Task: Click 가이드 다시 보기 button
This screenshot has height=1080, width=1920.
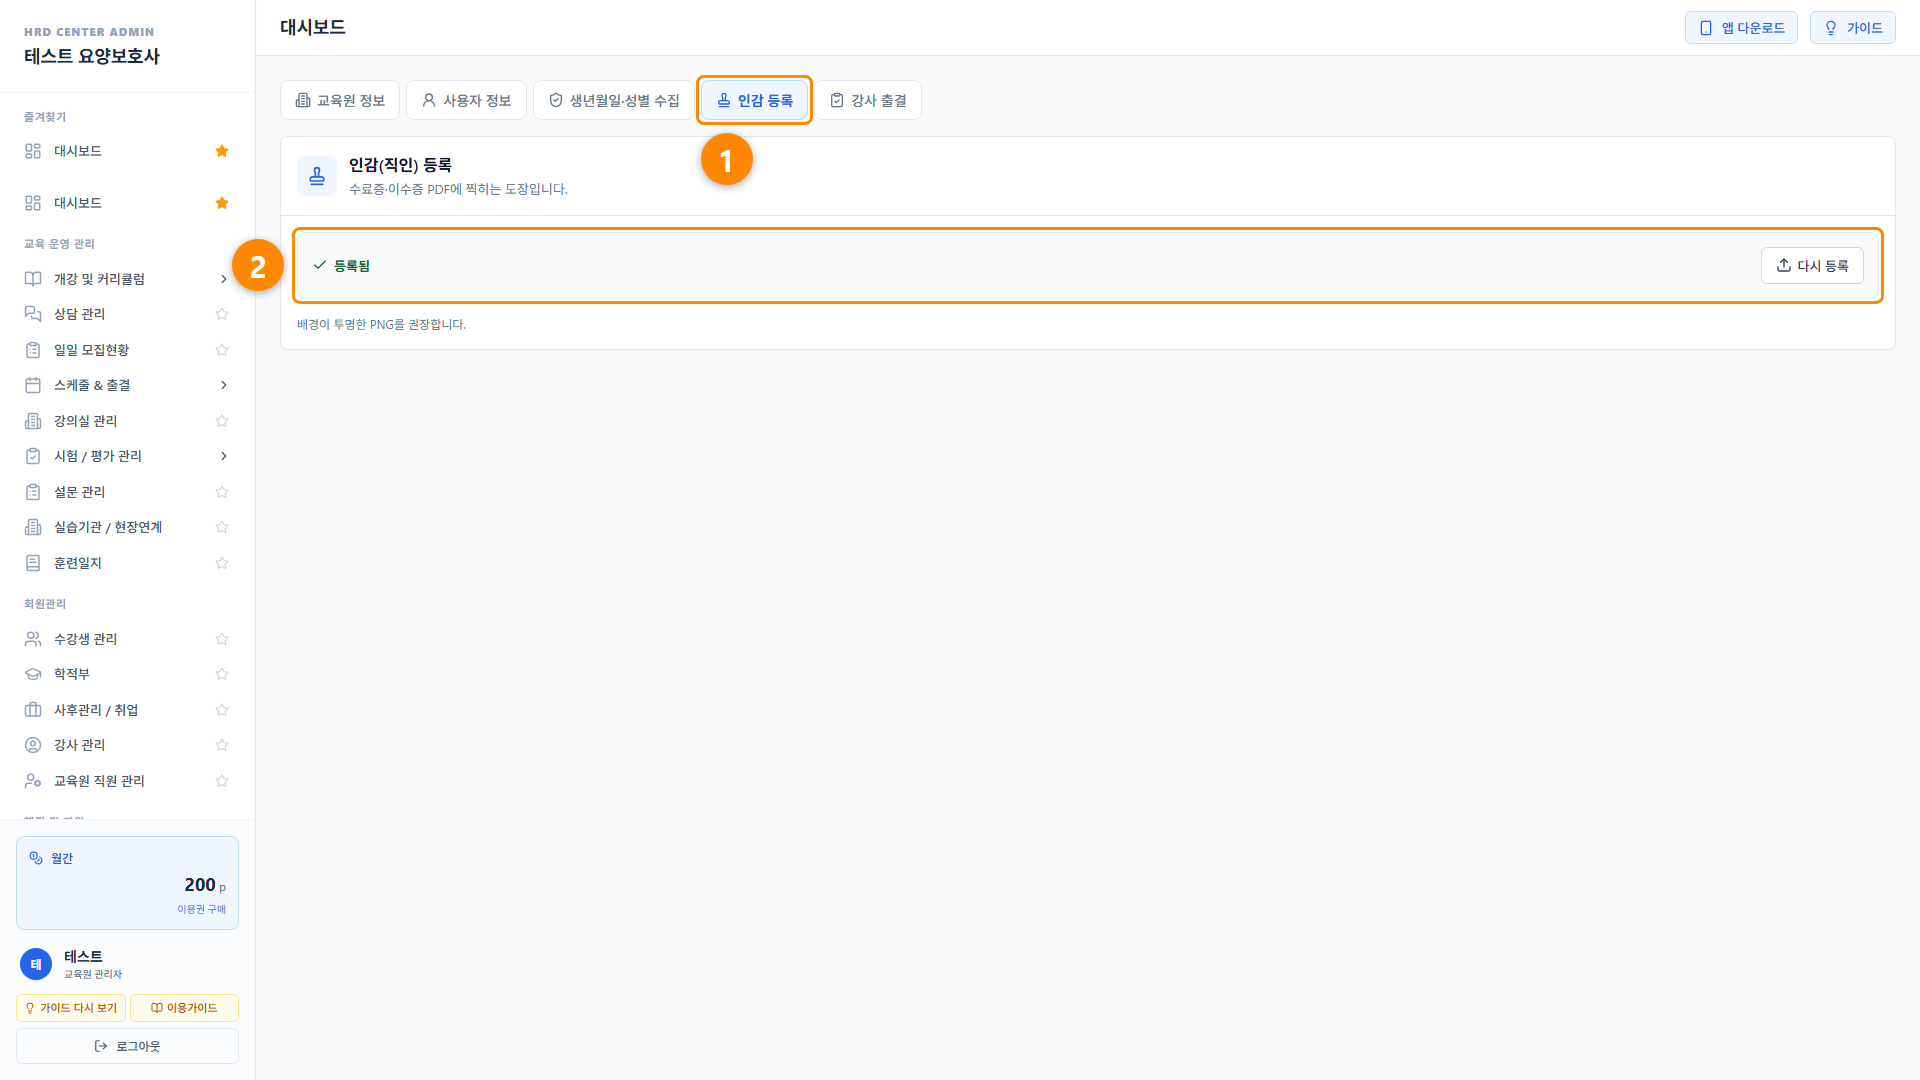Action: [x=71, y=1008]
